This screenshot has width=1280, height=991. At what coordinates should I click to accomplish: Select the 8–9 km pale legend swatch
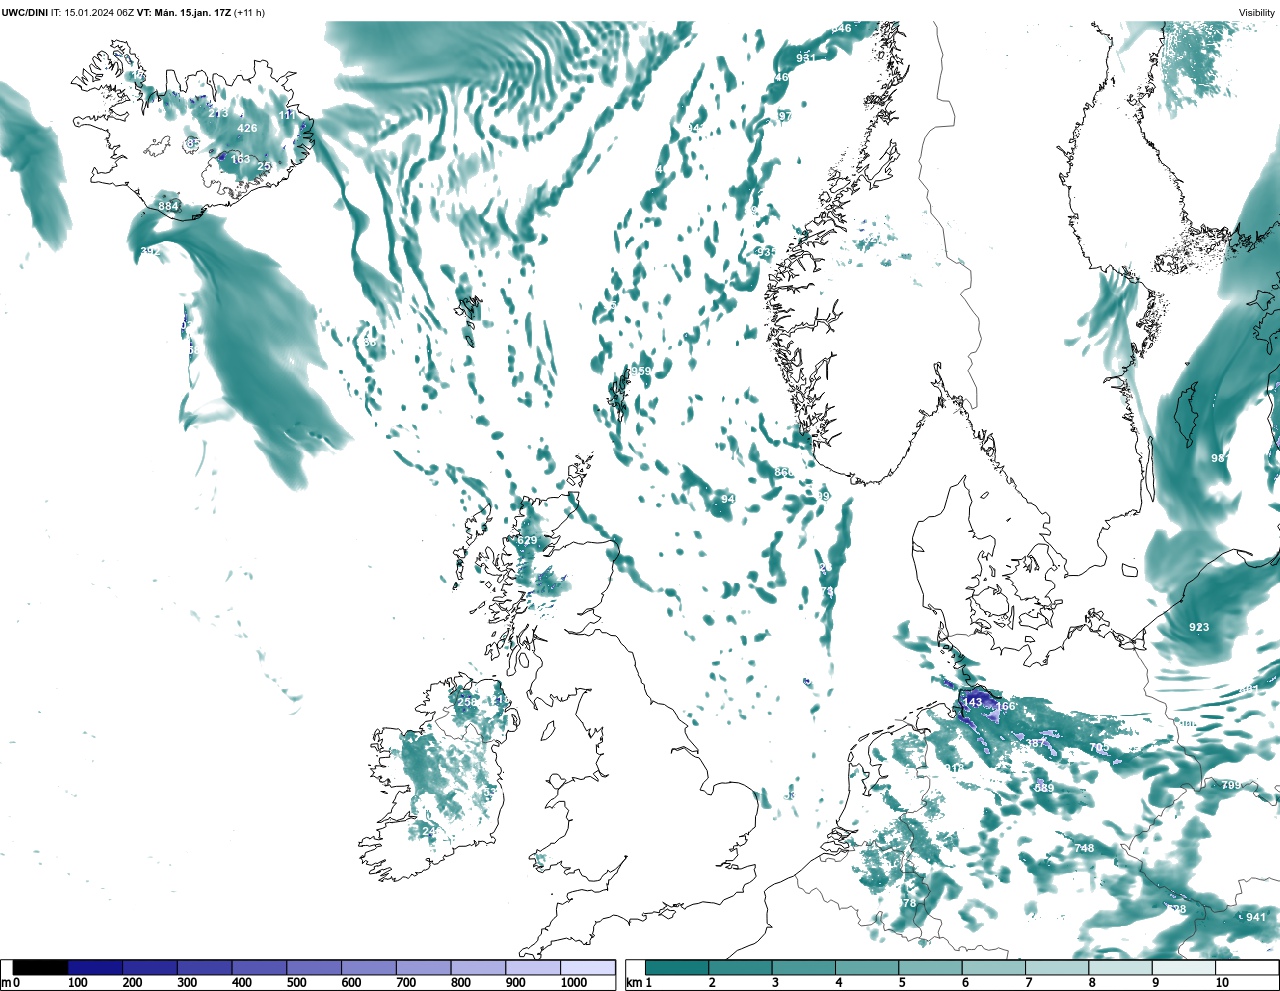pos(1120,968)
